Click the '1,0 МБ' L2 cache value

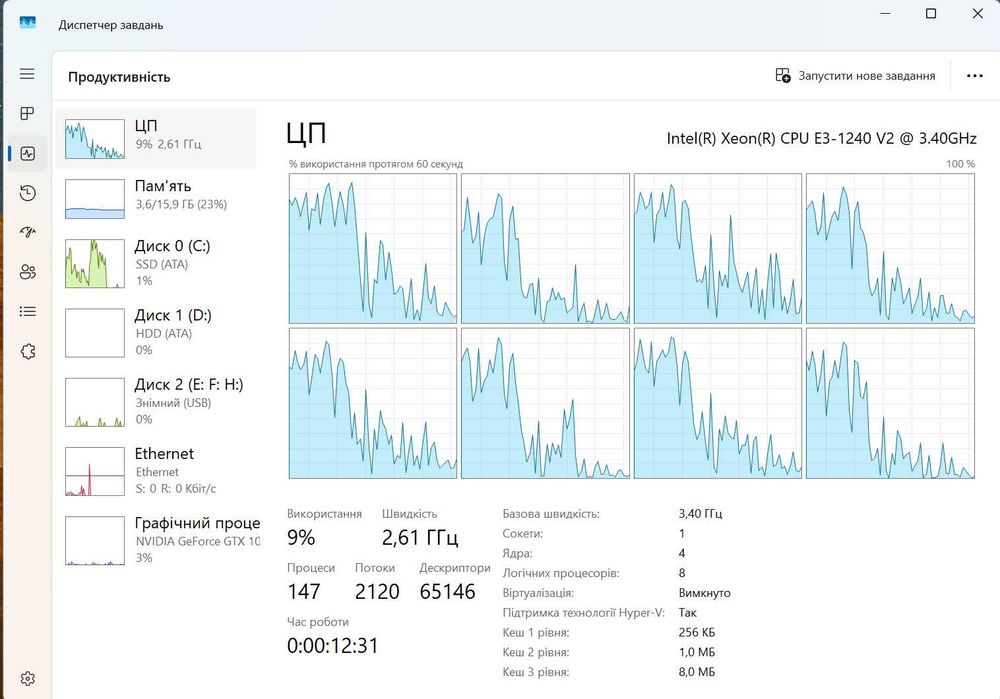[x=697, y=652]
